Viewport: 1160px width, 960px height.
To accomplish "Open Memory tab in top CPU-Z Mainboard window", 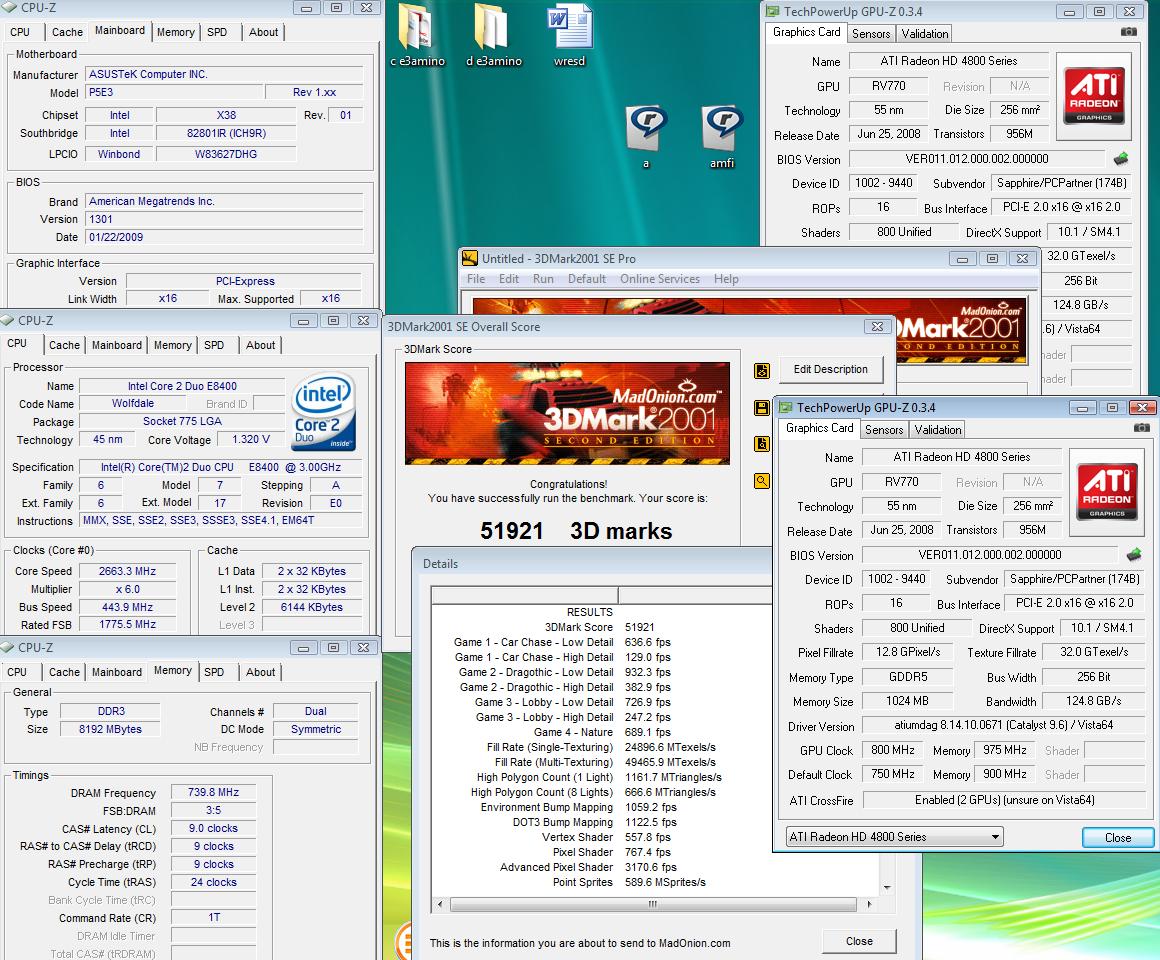I will [x=176, y=33].
